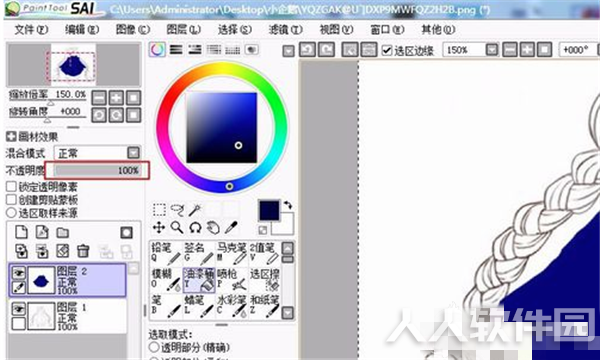Select the eyedropper color picker tool
Screen dimensions: 600x360
pyautogui.click(x=231, y=228)
